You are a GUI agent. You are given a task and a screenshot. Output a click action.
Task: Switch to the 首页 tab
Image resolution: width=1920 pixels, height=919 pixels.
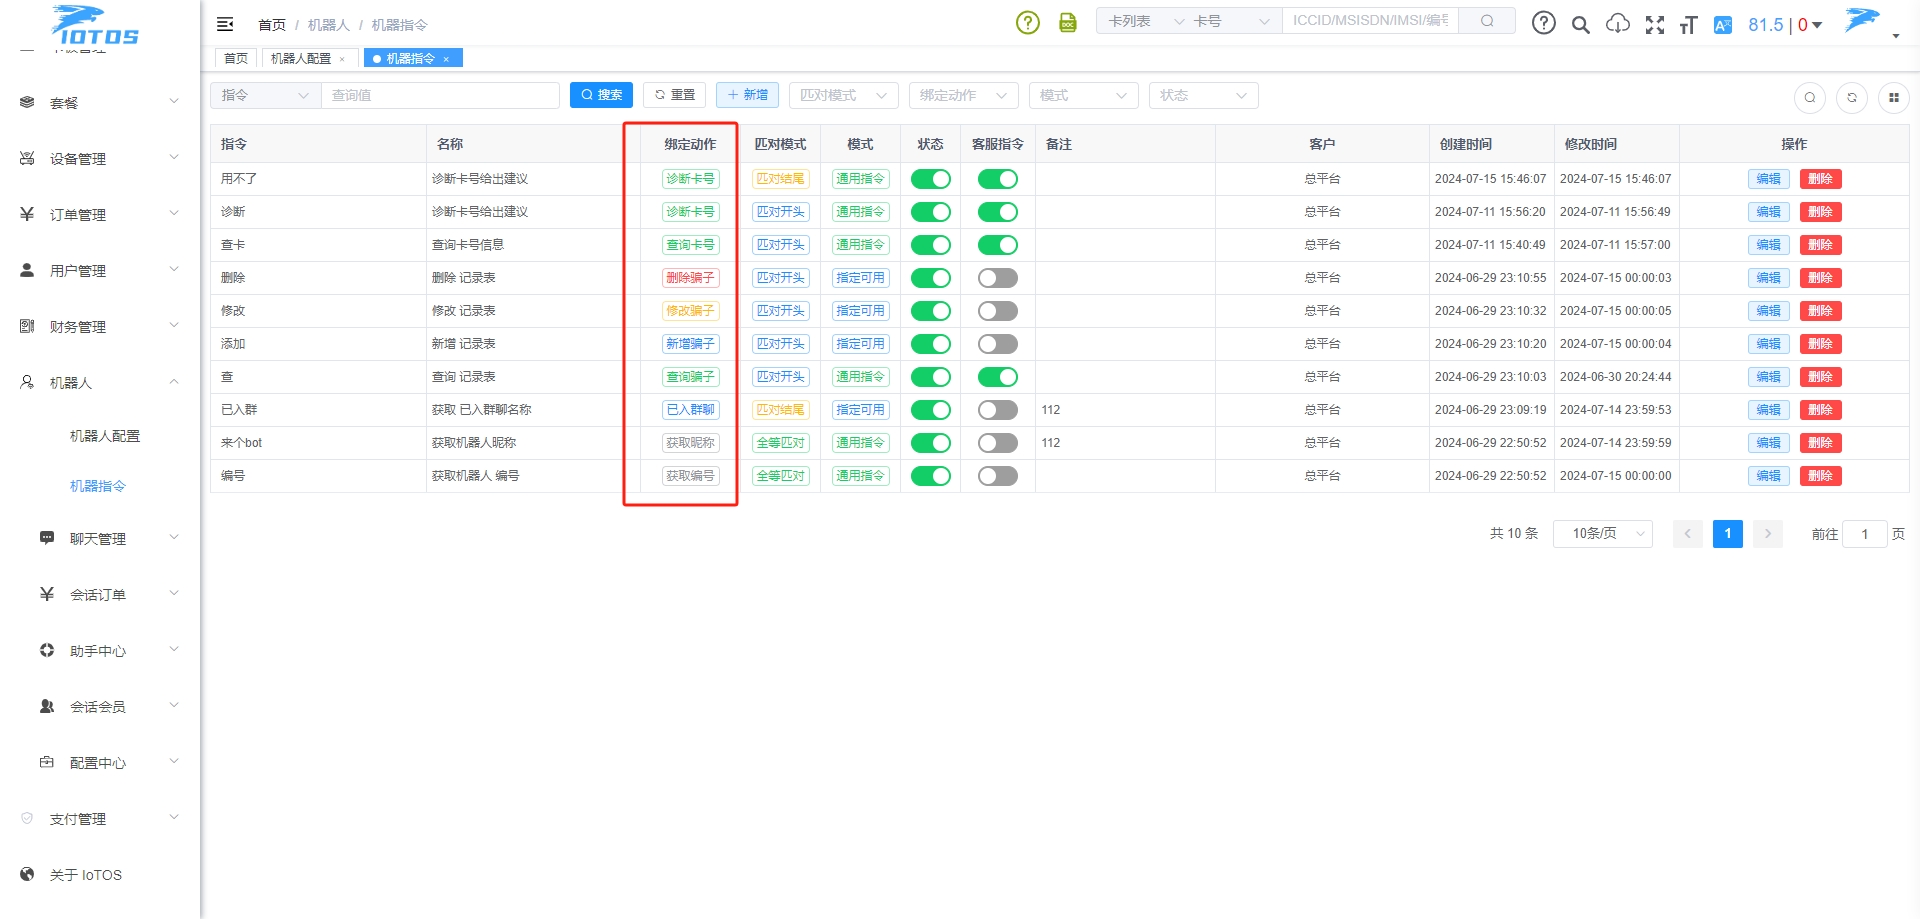[236, 59]
